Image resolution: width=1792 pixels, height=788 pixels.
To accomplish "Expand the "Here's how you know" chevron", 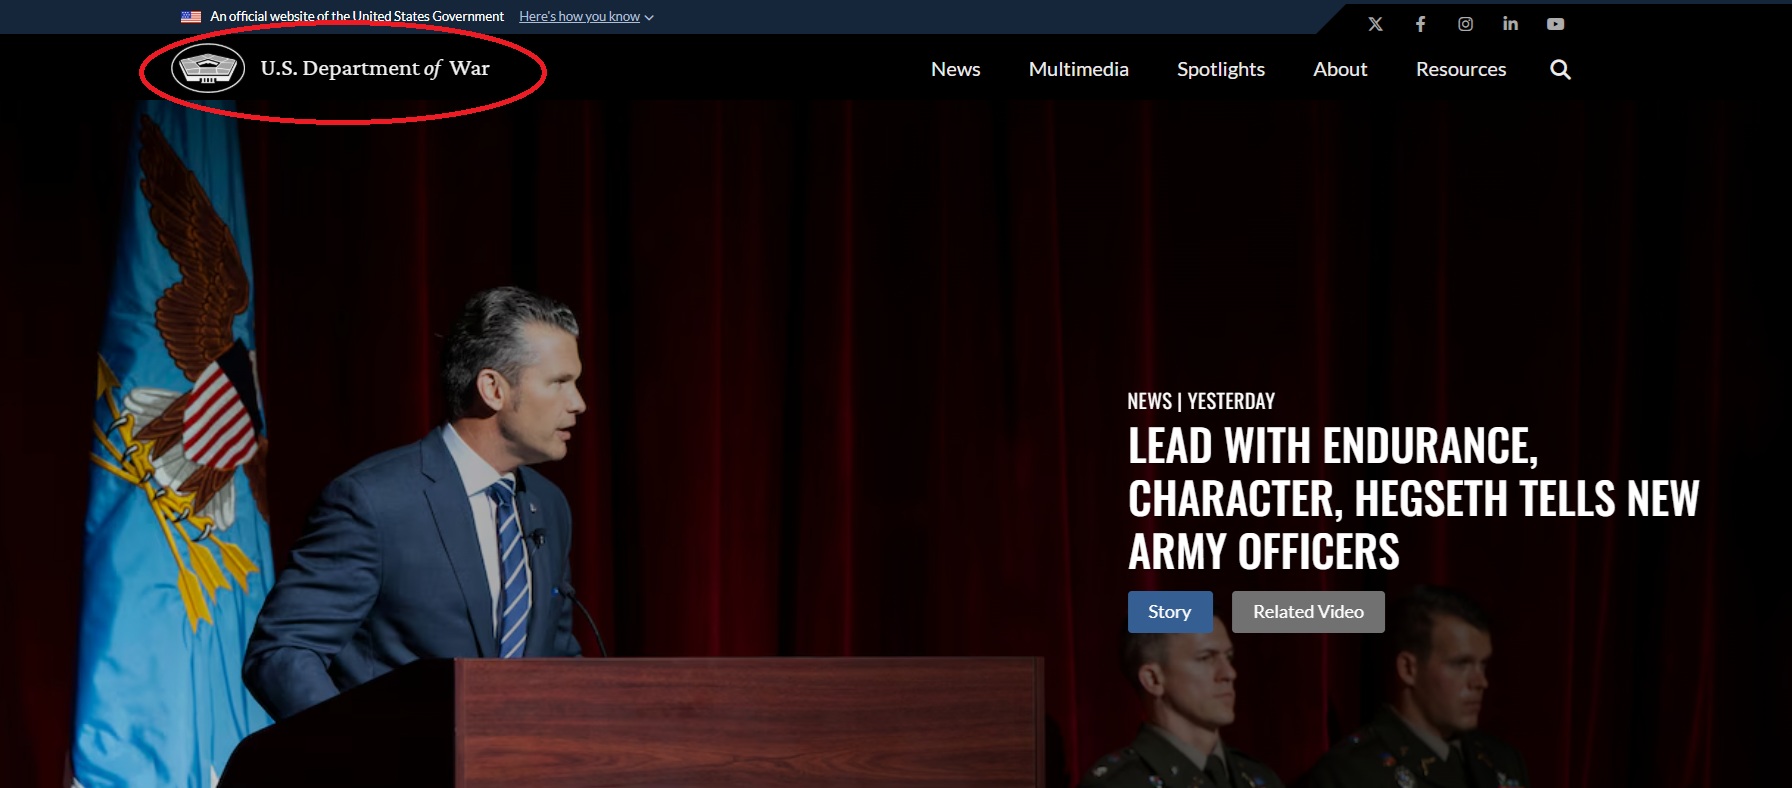I will pyautogui.click(x=649, y=17).
